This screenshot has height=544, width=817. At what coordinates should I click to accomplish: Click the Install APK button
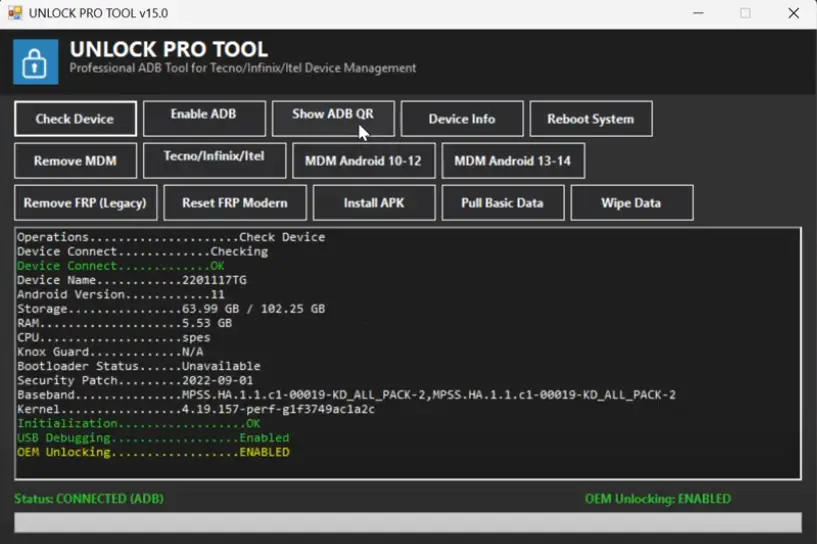click(374, 203)
